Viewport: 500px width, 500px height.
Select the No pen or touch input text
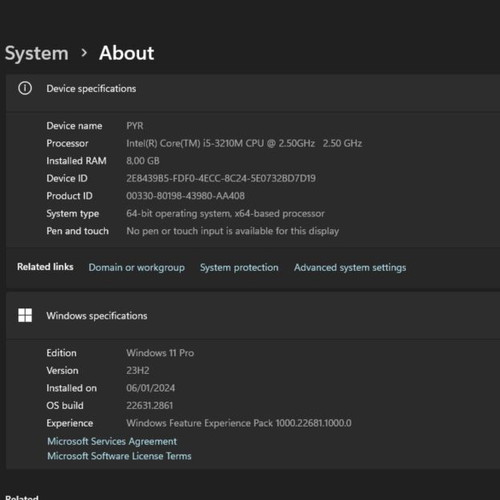click(233, 231)
